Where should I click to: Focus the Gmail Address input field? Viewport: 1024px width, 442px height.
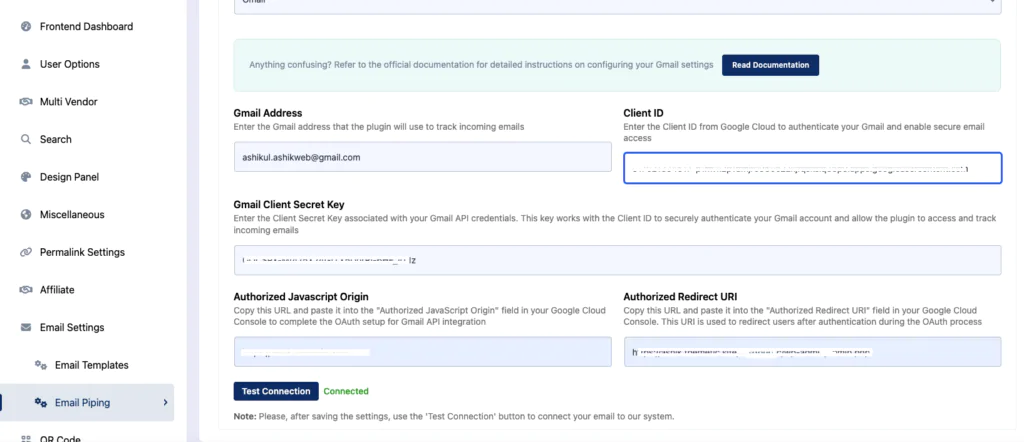[x=423, y=157]
